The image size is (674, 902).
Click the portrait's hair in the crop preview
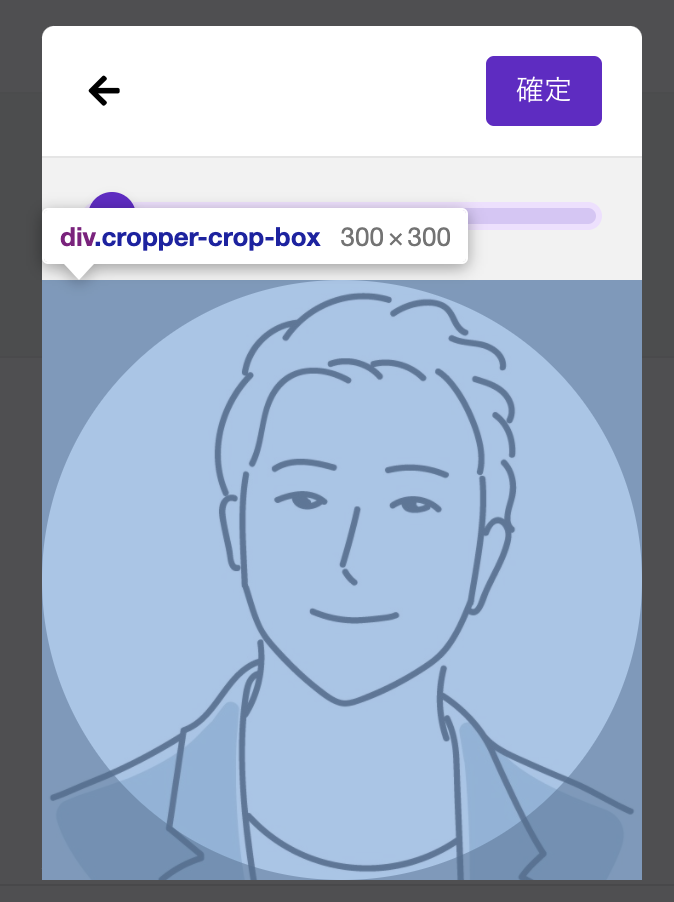click(368, 337)
